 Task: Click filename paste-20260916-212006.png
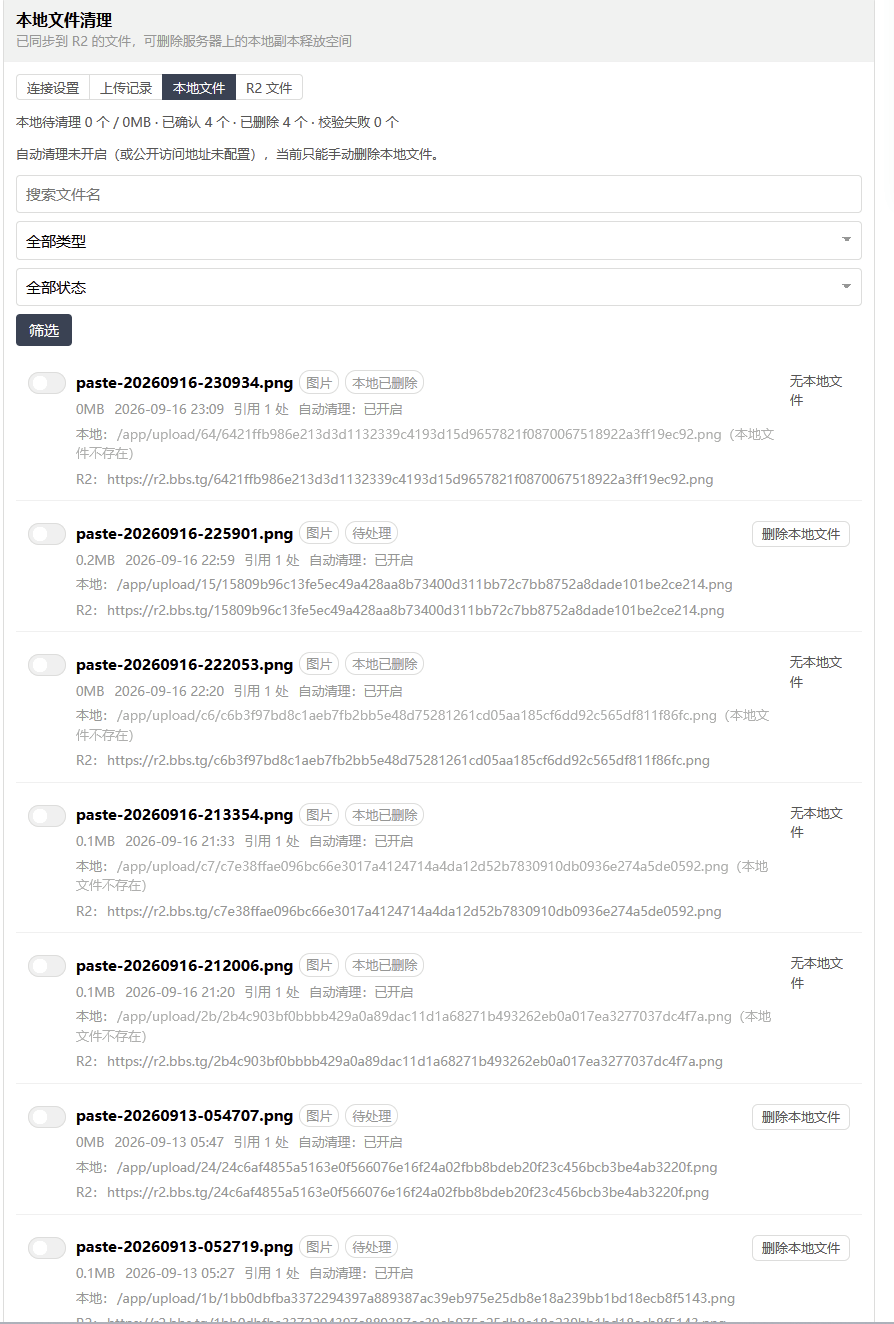pyautogui.click(x=184, y=966)
